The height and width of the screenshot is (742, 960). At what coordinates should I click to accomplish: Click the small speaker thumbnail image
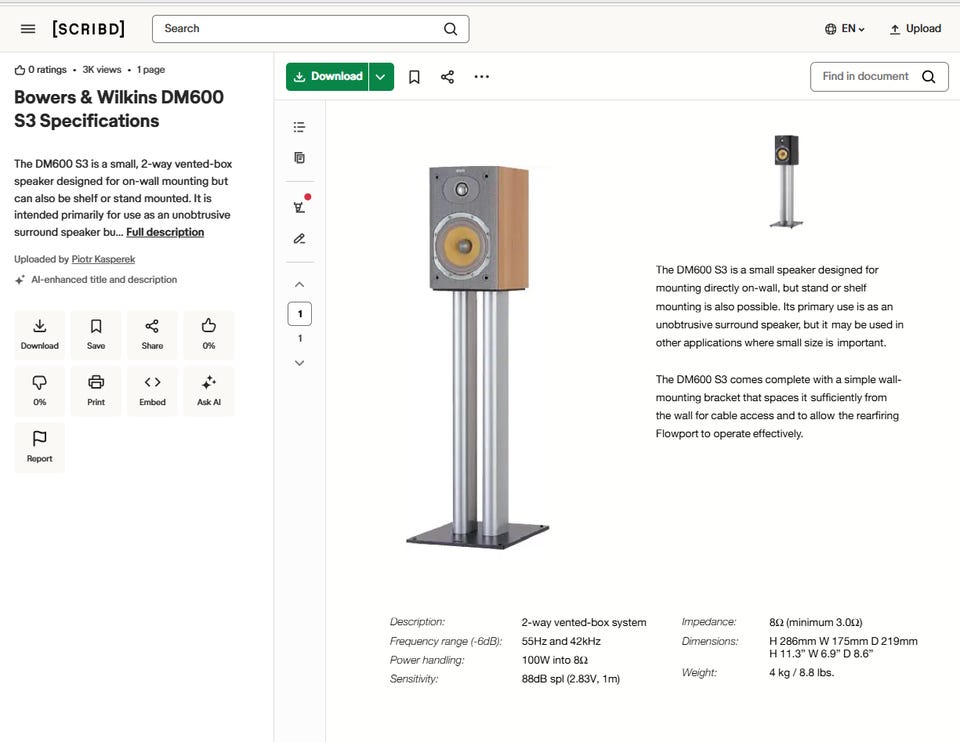click(786, 181)
